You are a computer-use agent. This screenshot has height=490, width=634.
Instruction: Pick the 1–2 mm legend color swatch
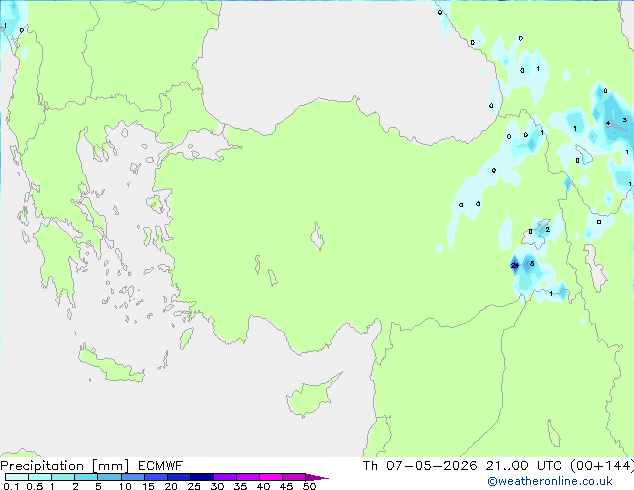point(63,477)
